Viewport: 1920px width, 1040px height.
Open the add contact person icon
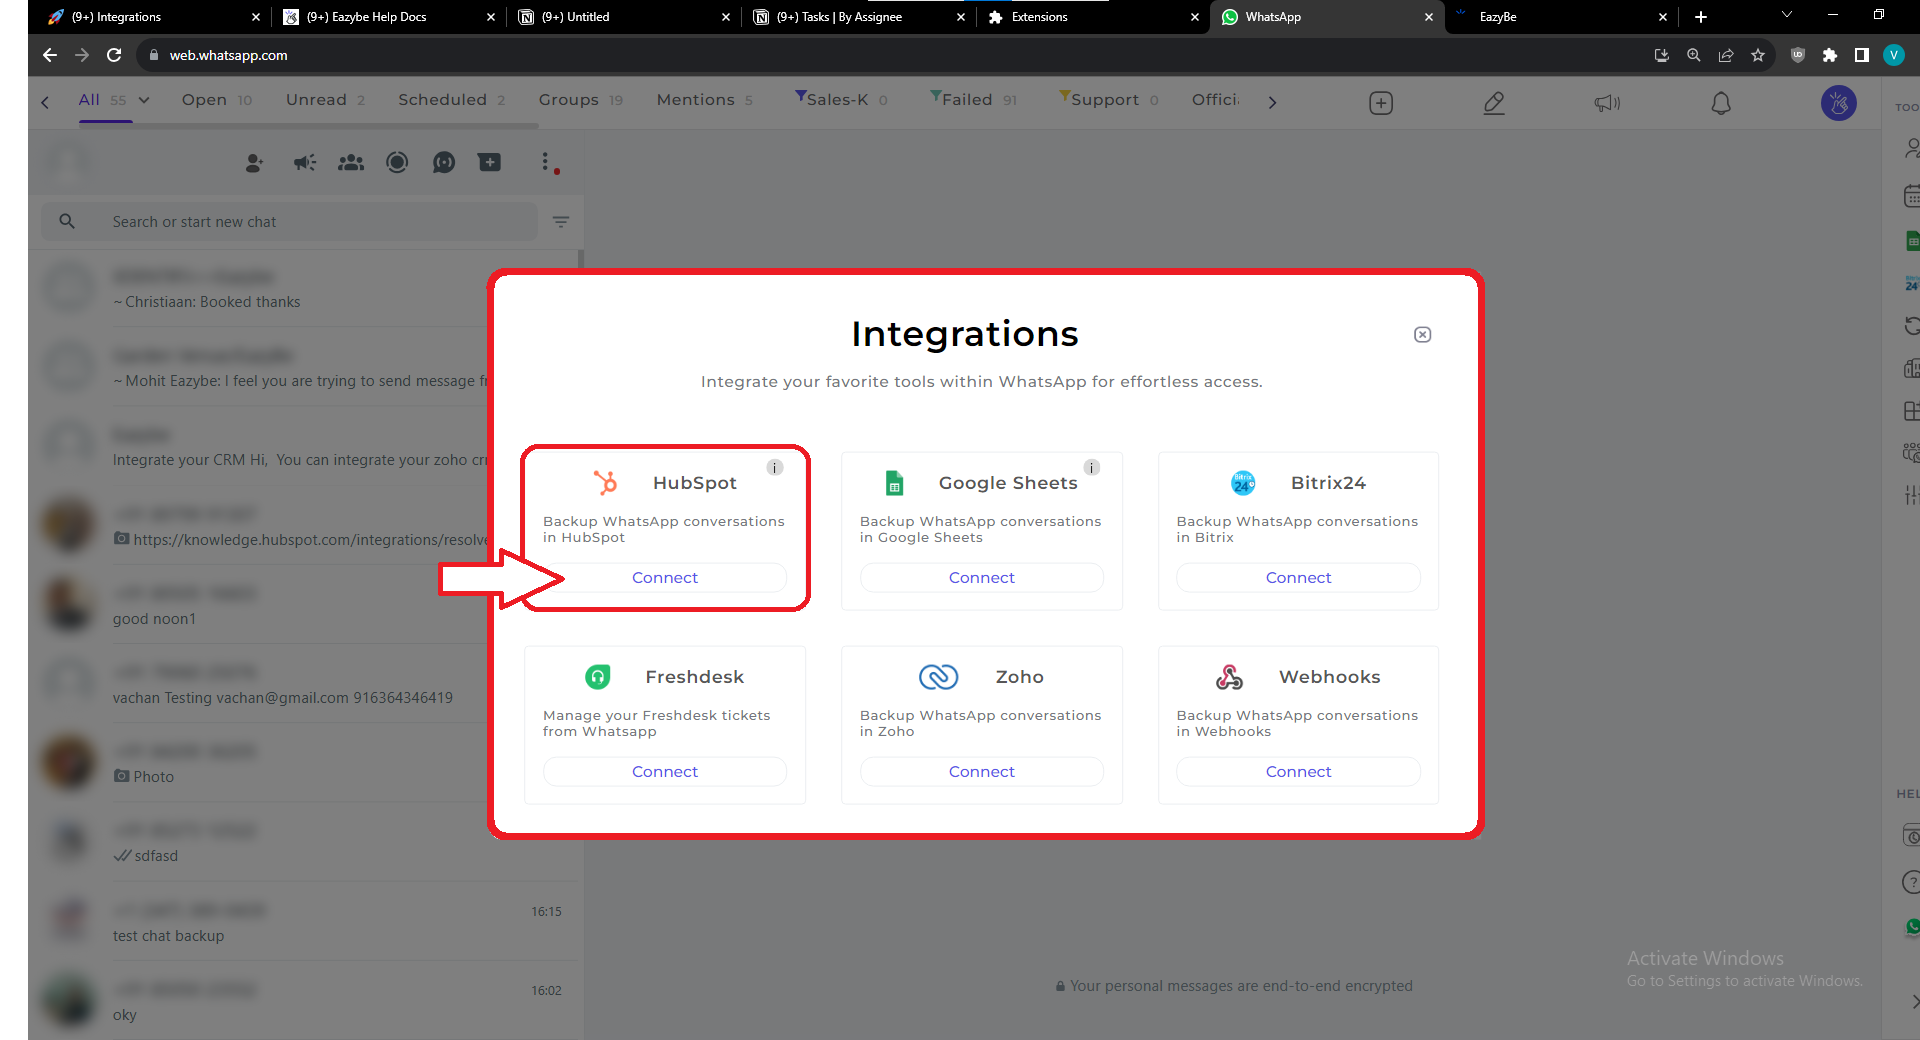(x=254, y=163)
